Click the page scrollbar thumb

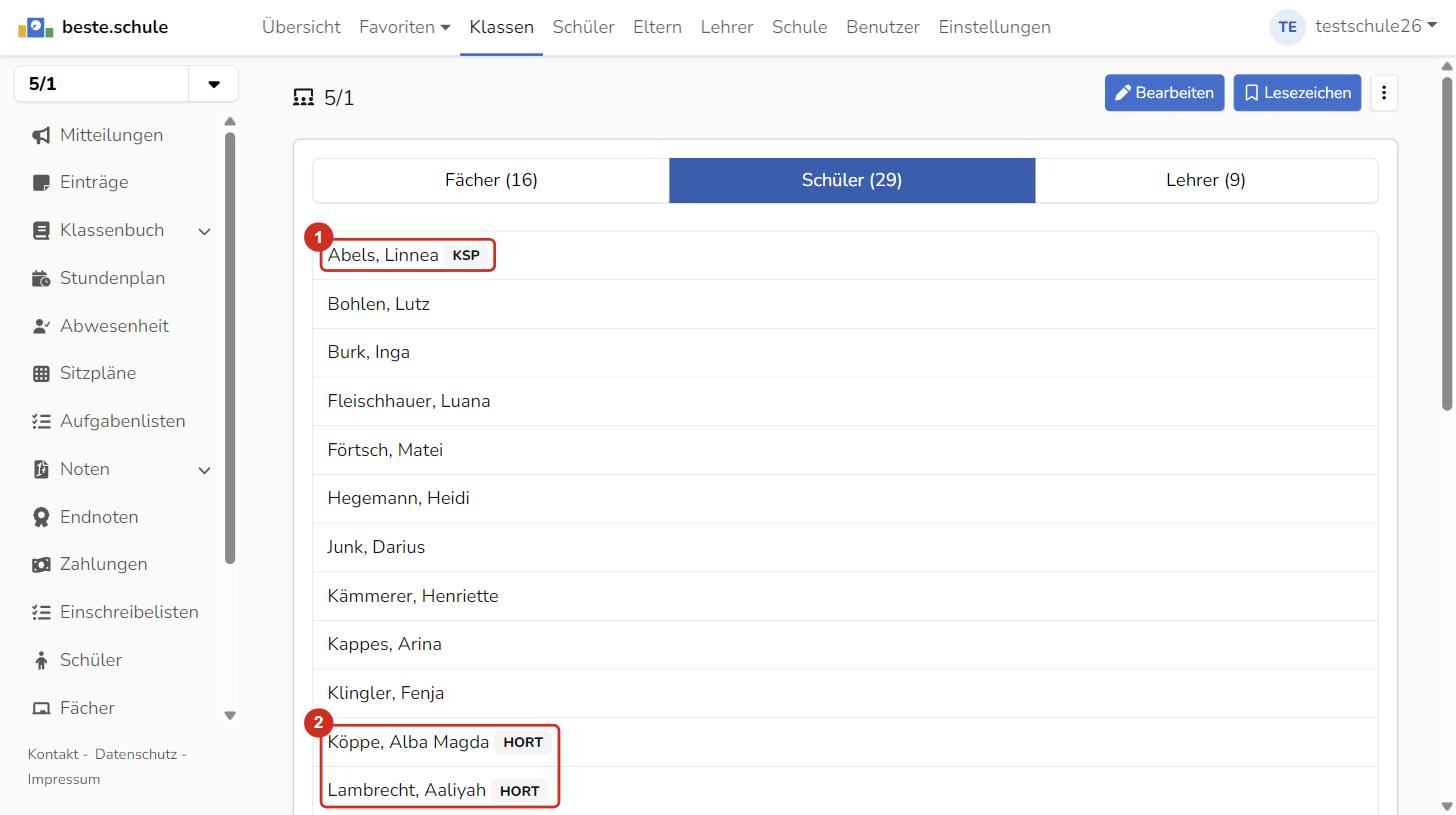pyautogui.click(x=1447, y=242)
